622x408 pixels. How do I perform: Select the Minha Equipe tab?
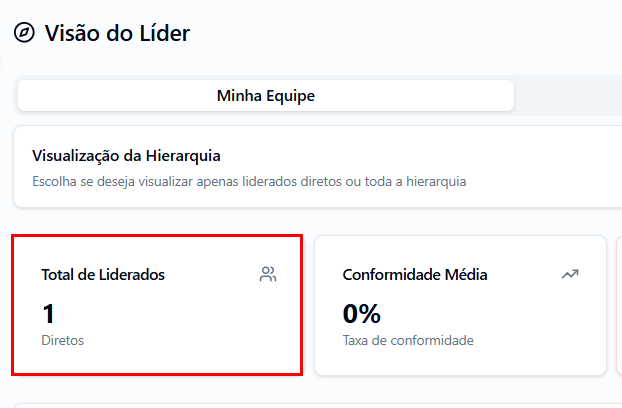pos(265,96)
